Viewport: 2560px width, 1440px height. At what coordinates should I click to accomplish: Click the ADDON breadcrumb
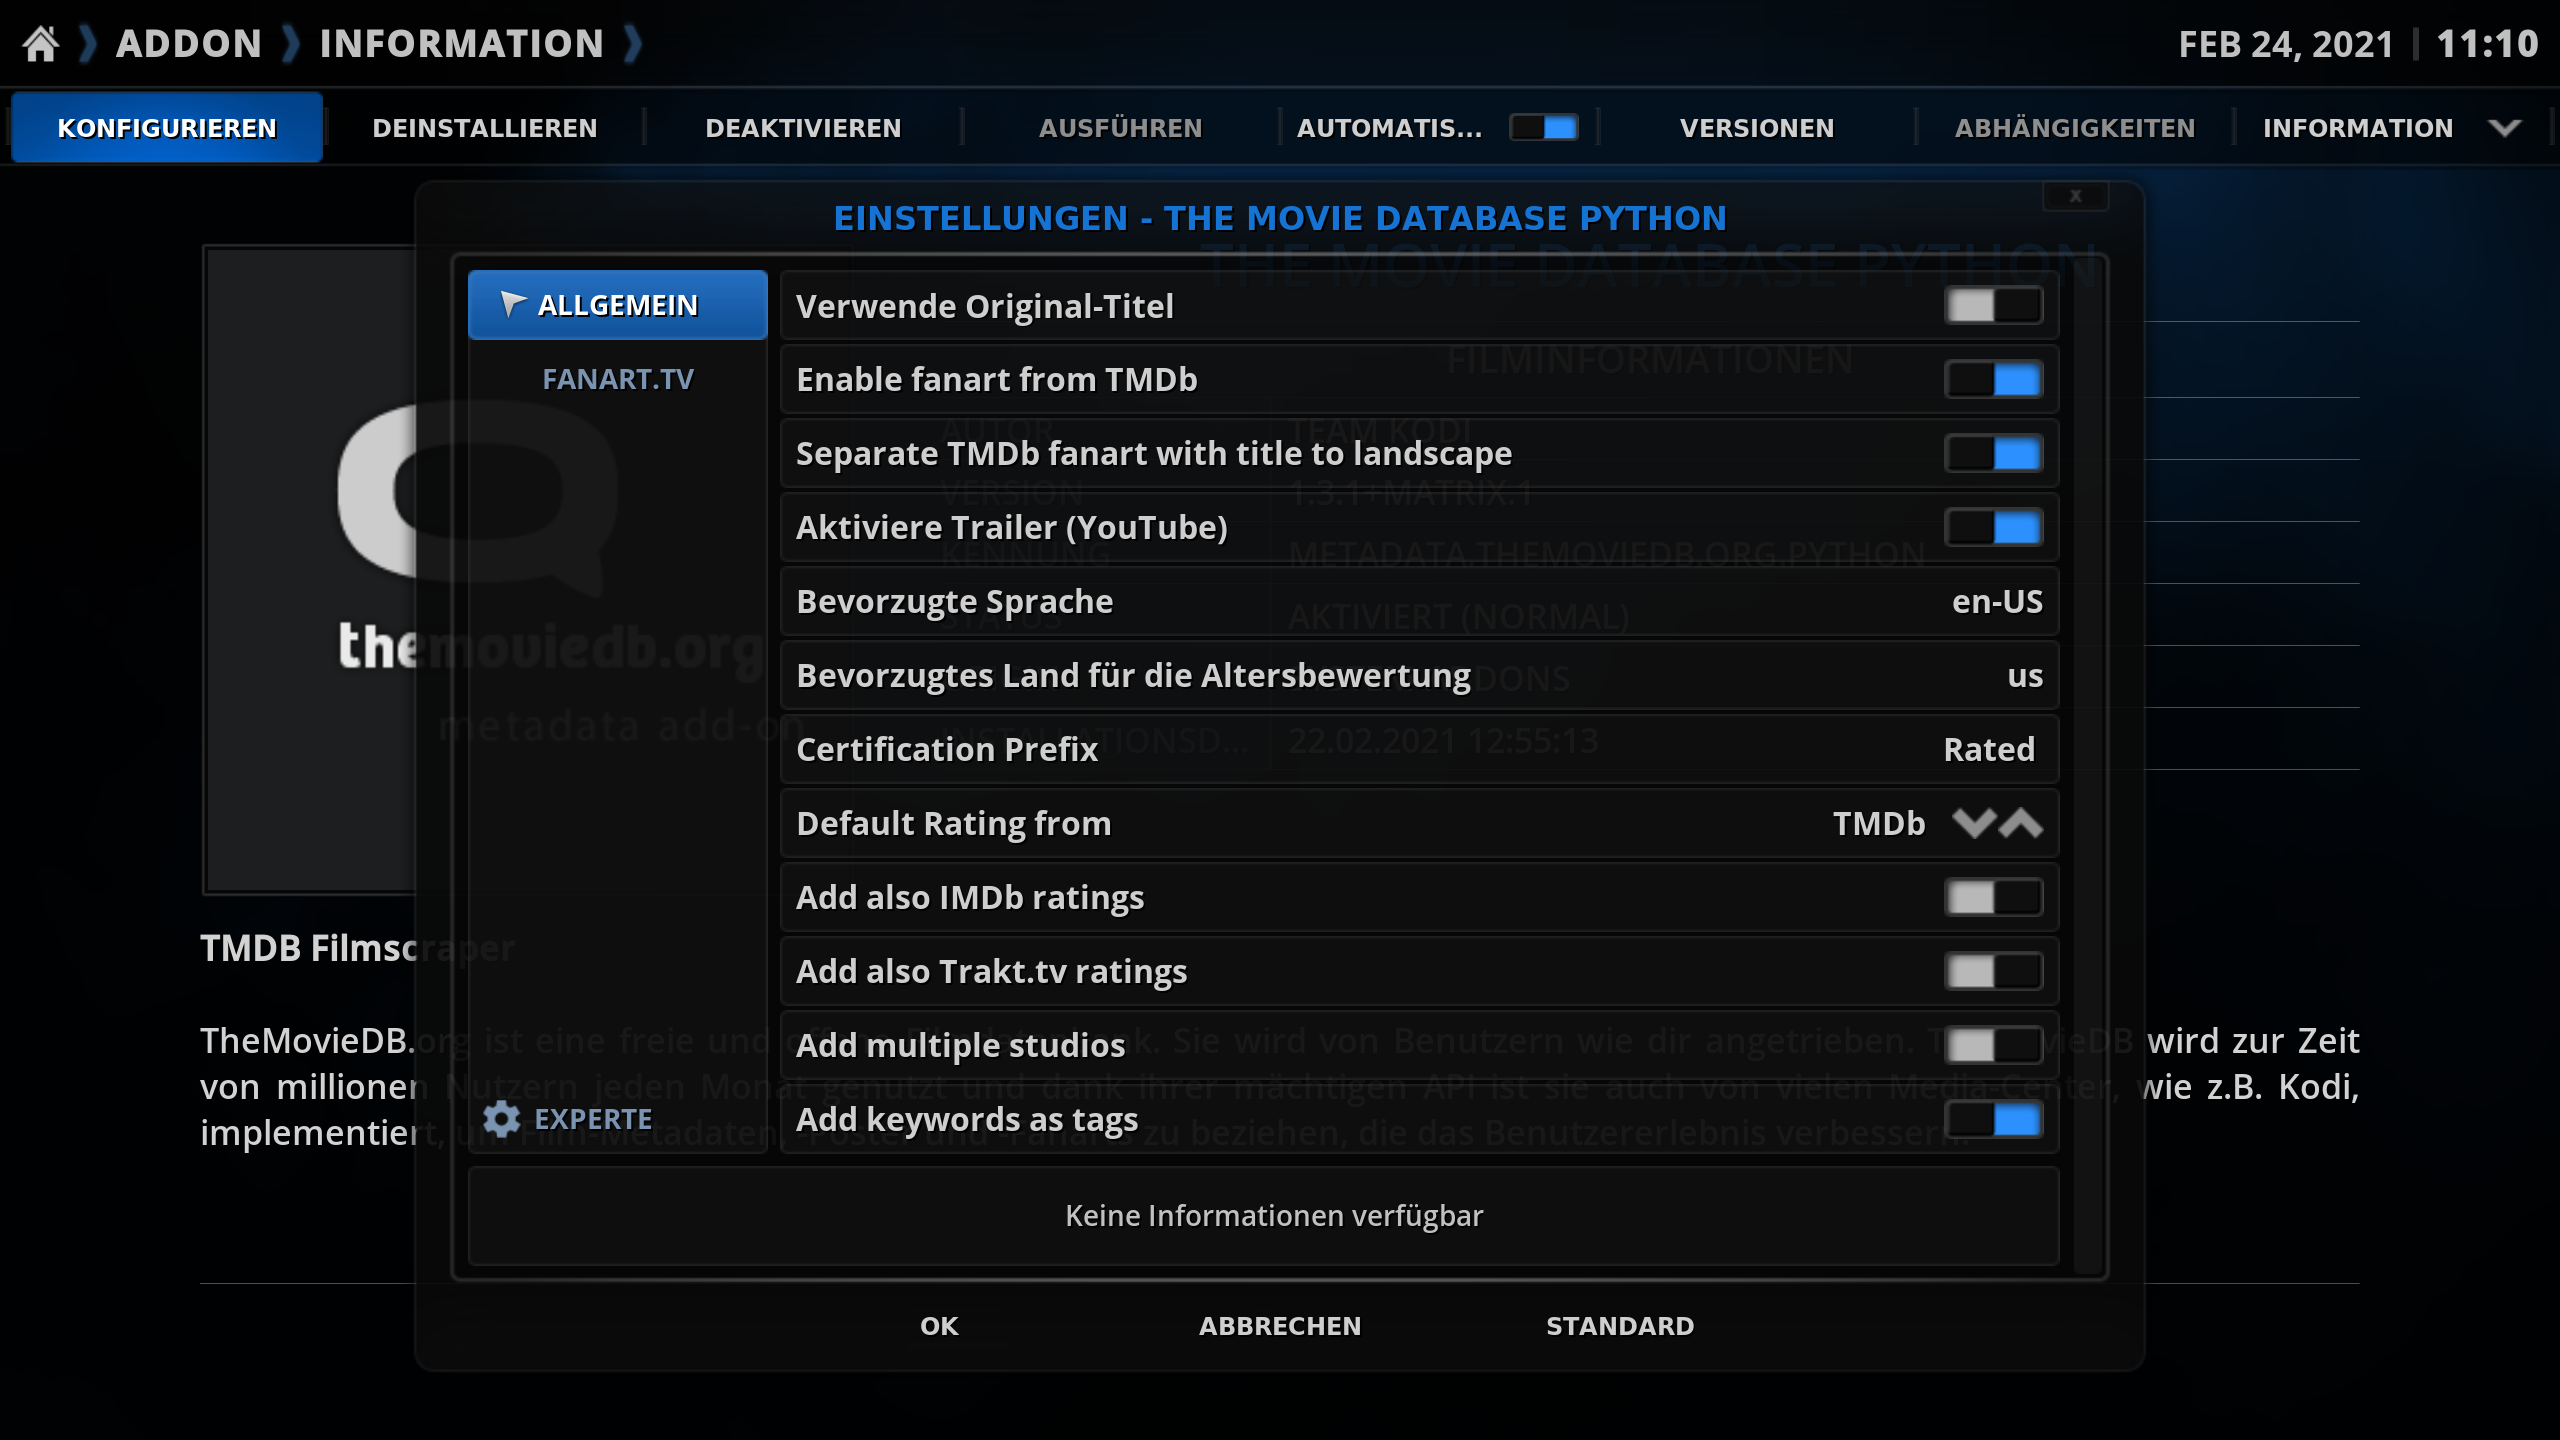[x=189, y=44]
